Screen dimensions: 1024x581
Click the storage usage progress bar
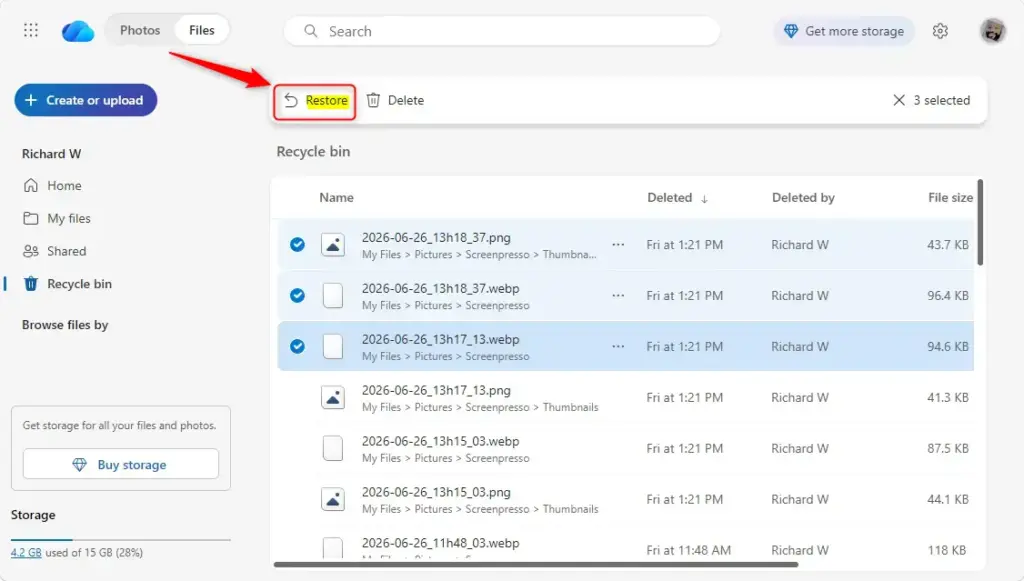121,540
